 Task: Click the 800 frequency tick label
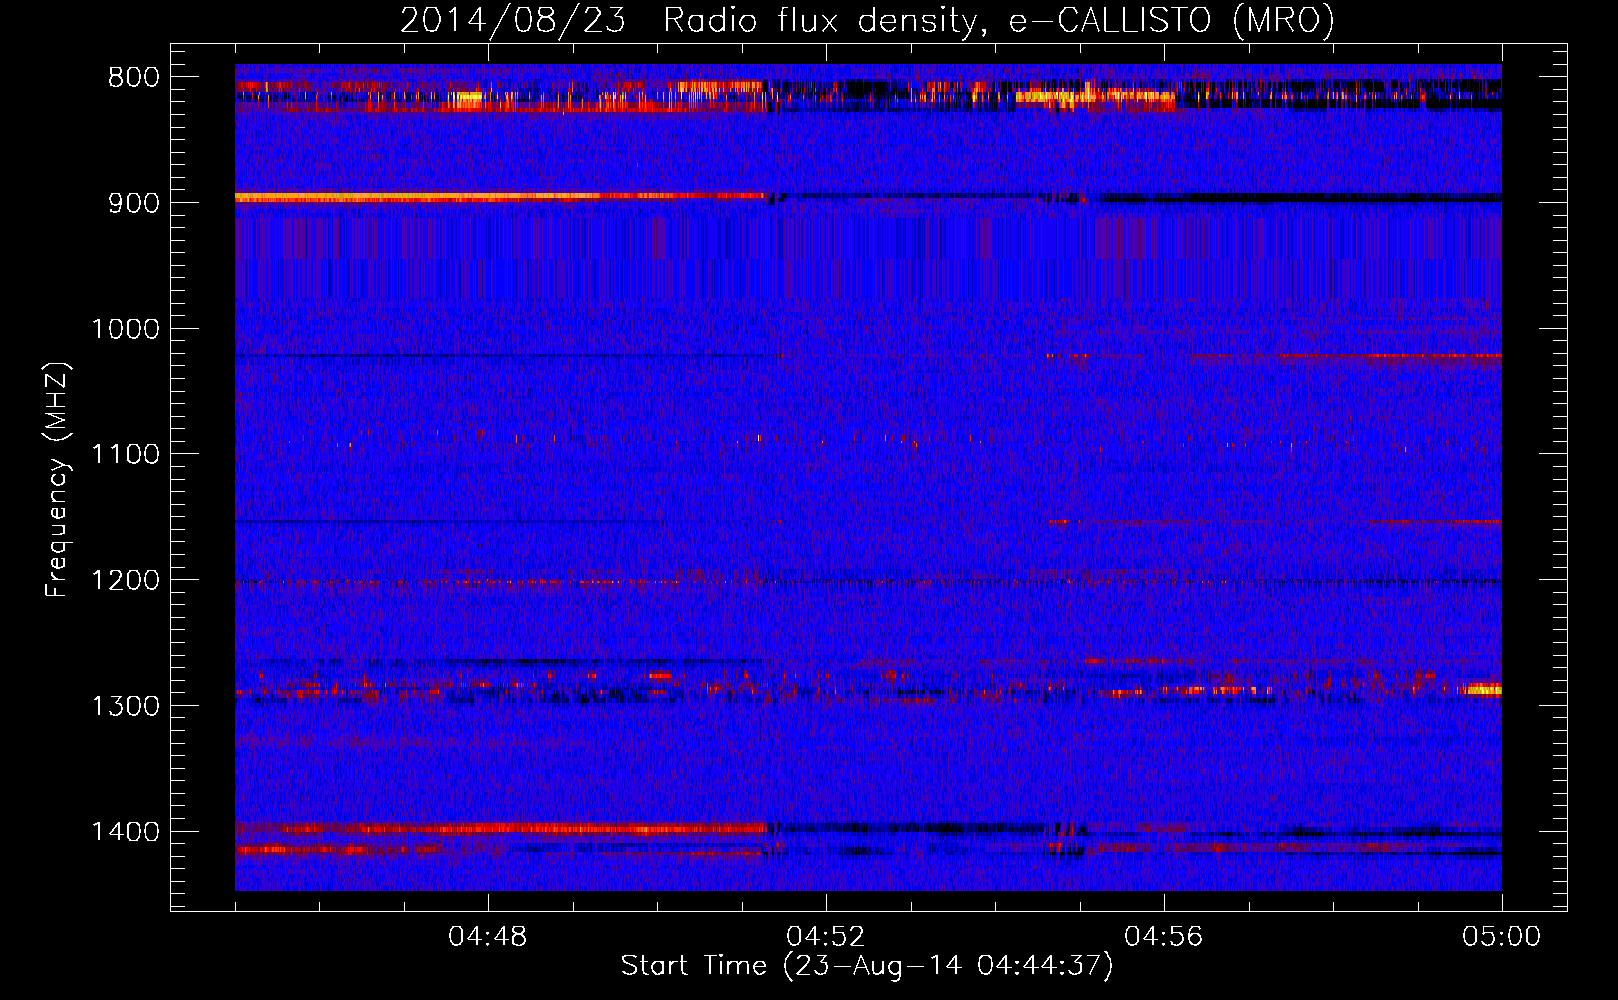pos(134,78)
